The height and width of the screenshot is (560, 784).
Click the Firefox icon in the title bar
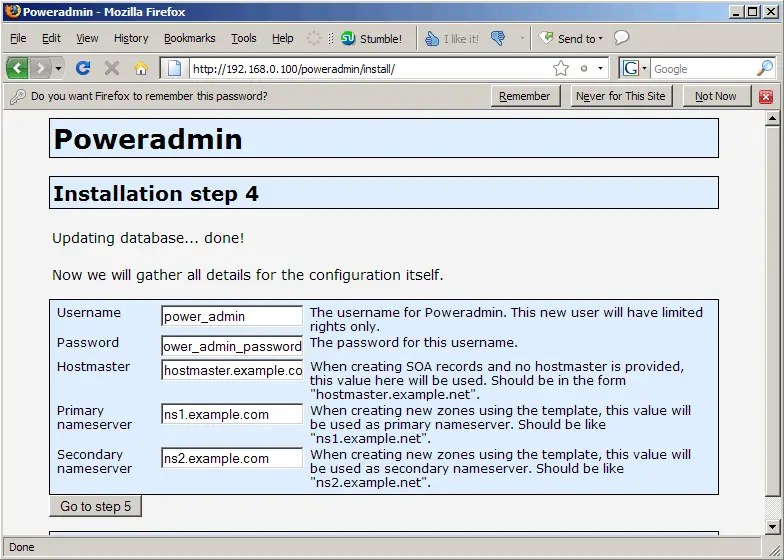pos(12,11)
